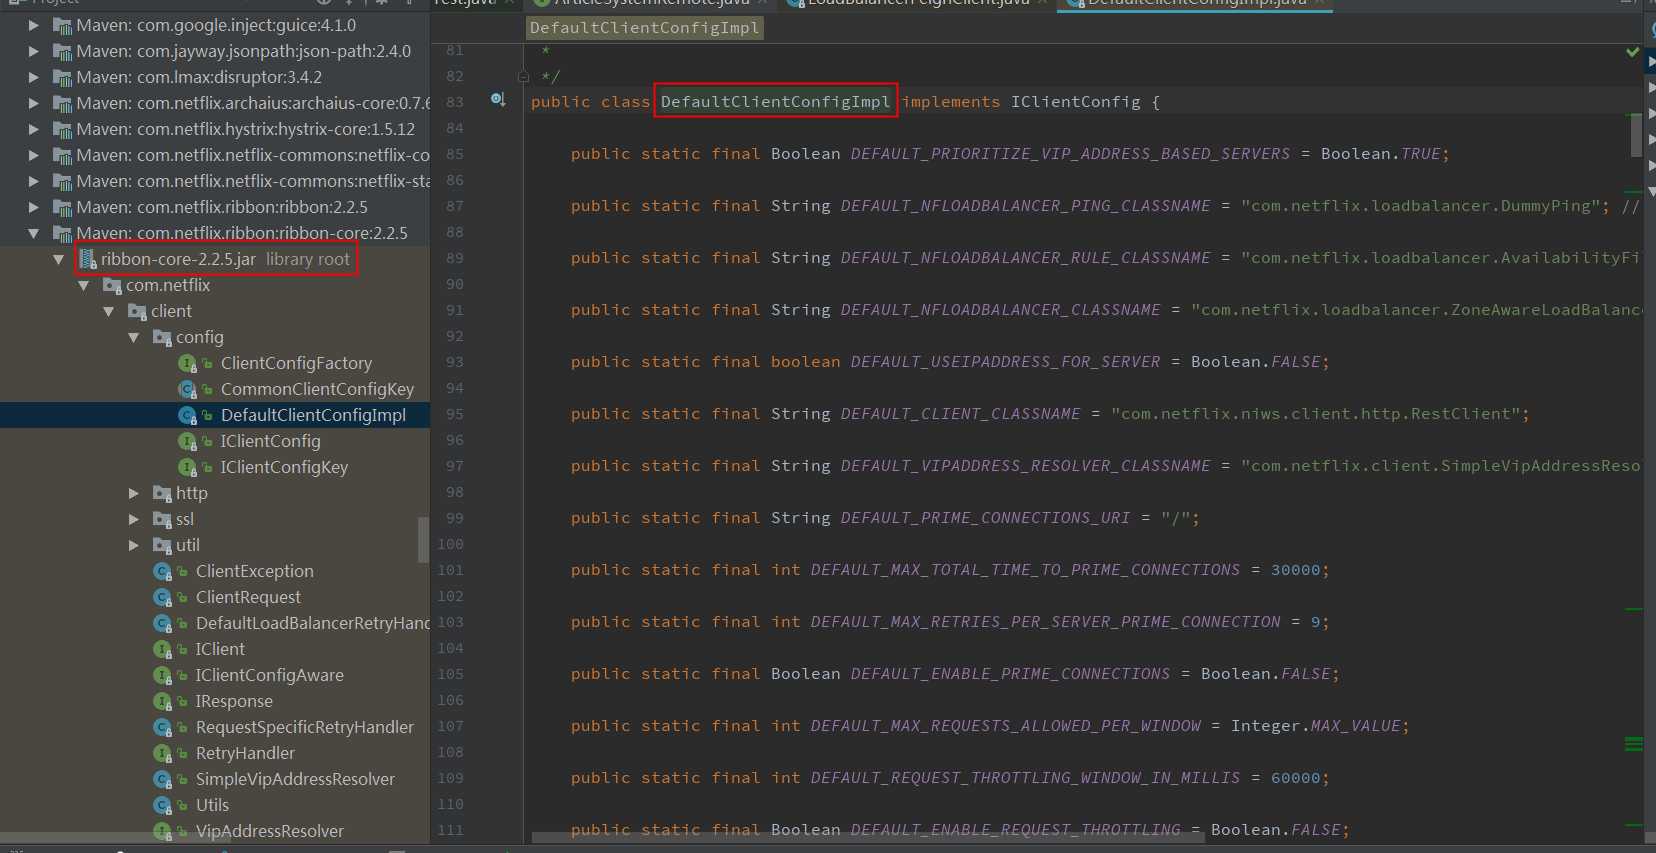The width and height of the screenshot is (1656, 853).
Task: Collapse the config package
Action: (x=134, y=337)
